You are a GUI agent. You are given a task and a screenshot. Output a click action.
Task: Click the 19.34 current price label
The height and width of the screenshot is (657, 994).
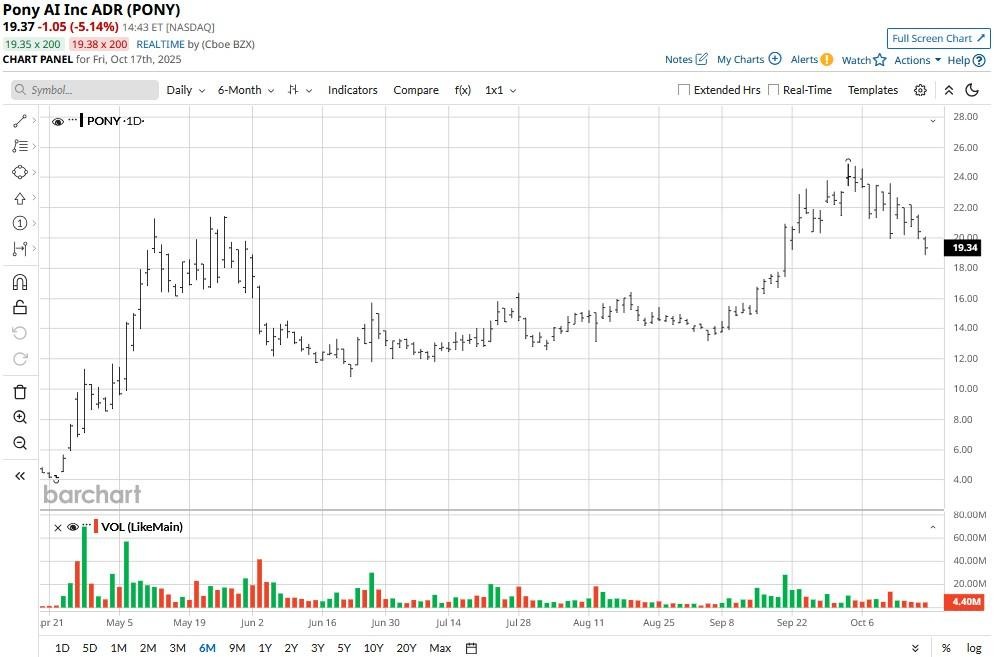964,247
